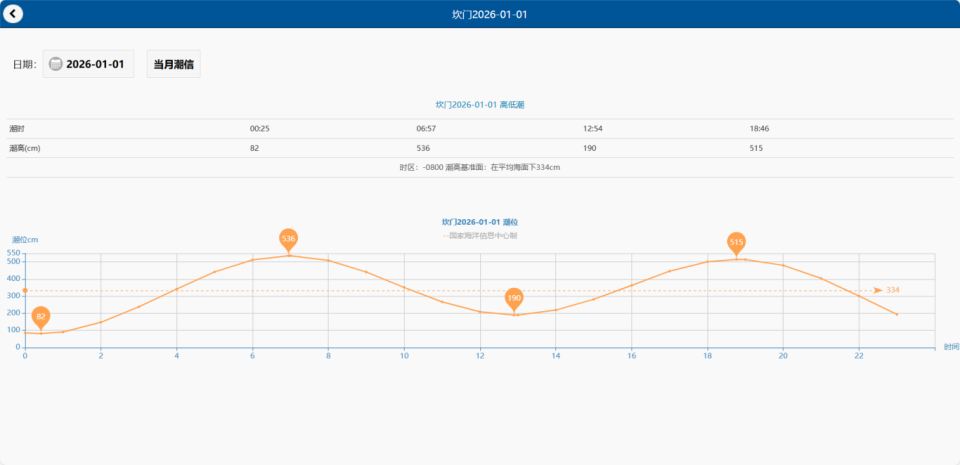This screenshot has height=465, width=960.
Task: Go back using the arrow icon
Action: point(13,13)
